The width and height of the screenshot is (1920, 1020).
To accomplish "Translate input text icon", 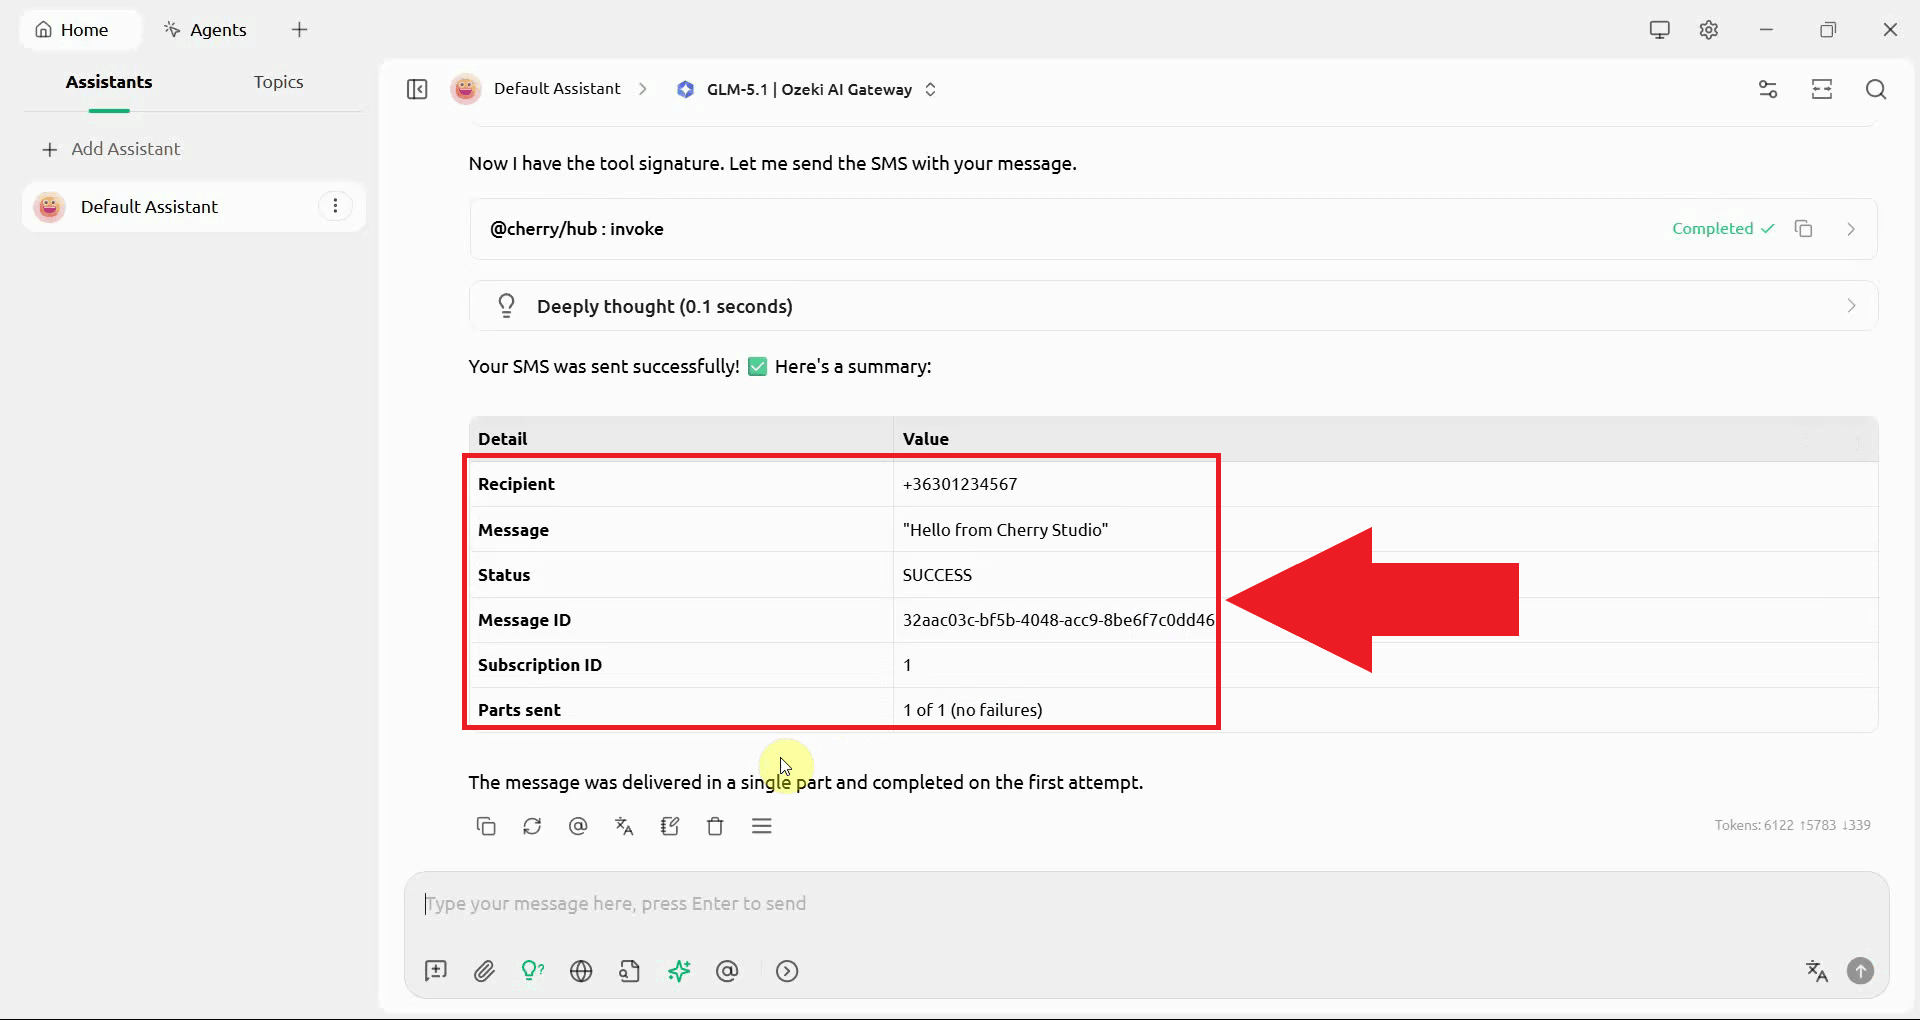I will coord(1817,971).
